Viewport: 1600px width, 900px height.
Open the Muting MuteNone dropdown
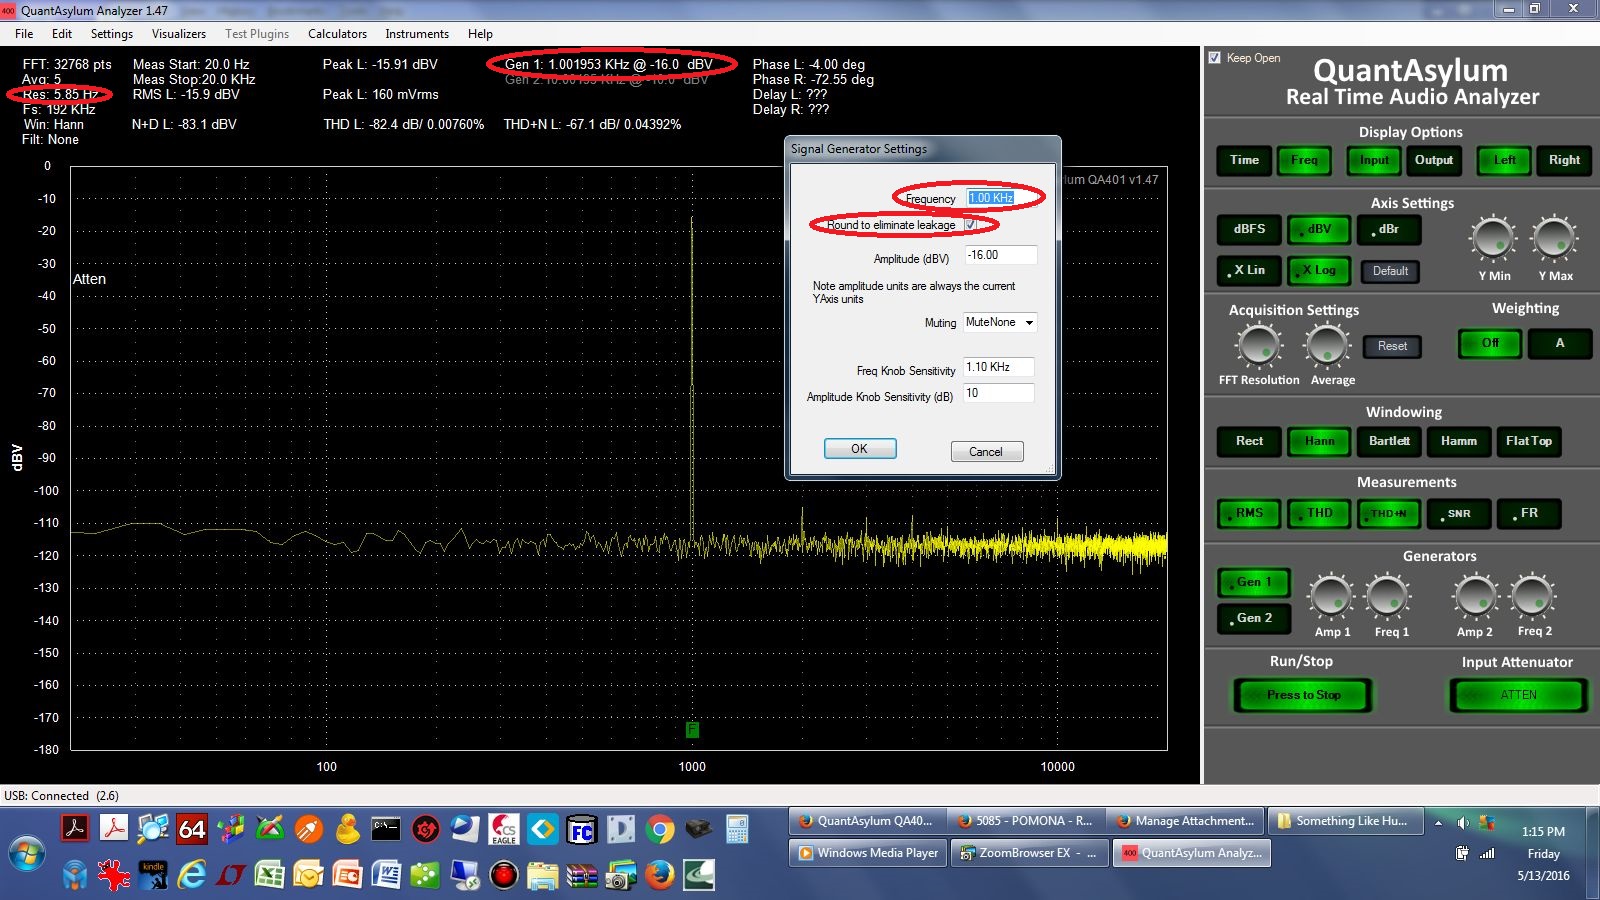click(x=1000, y=322)
